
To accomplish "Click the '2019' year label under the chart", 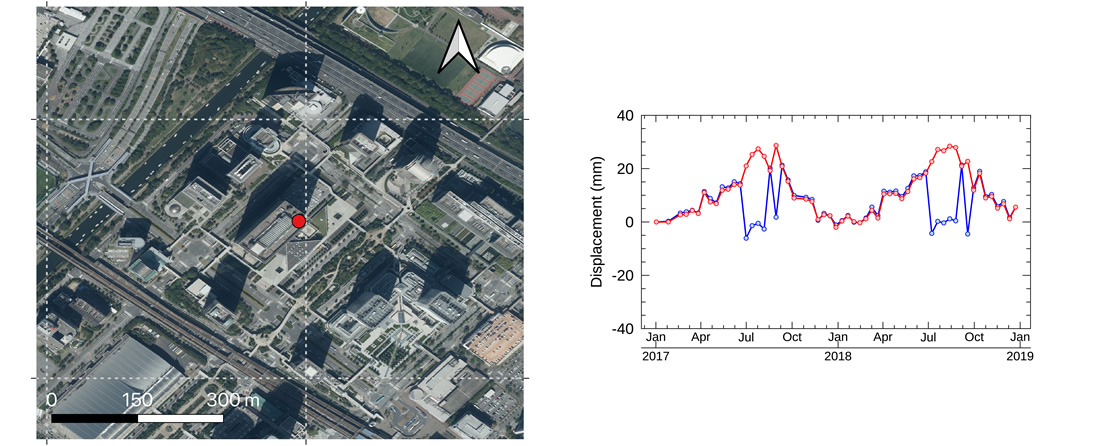I will click(x=1019, y=356).
